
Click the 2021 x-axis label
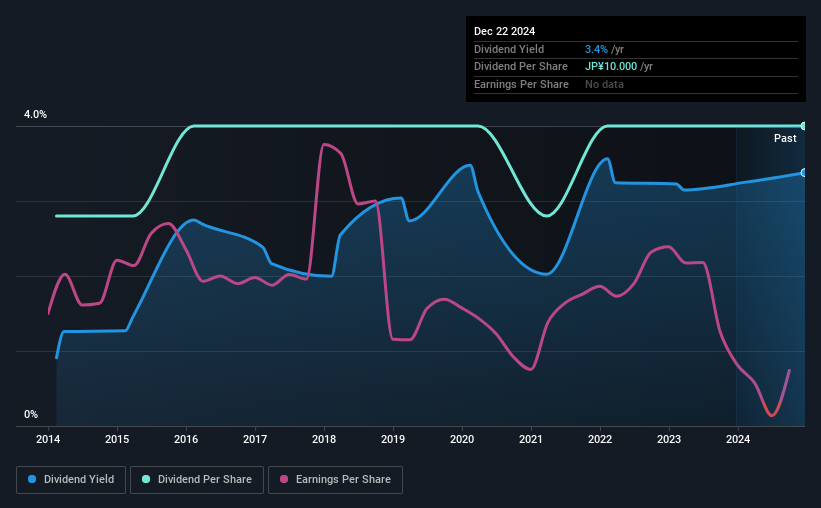531,439
